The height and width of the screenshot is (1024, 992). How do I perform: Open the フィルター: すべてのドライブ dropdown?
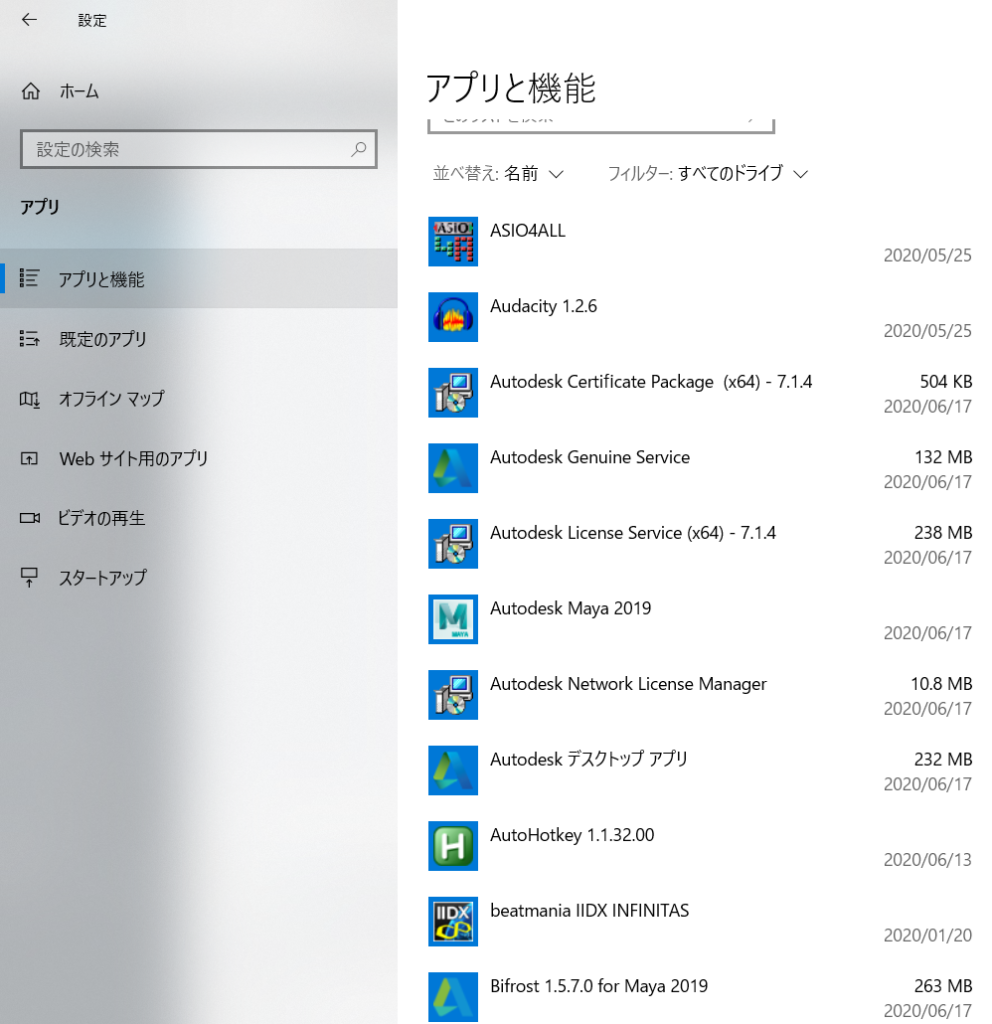coord(708,174)
